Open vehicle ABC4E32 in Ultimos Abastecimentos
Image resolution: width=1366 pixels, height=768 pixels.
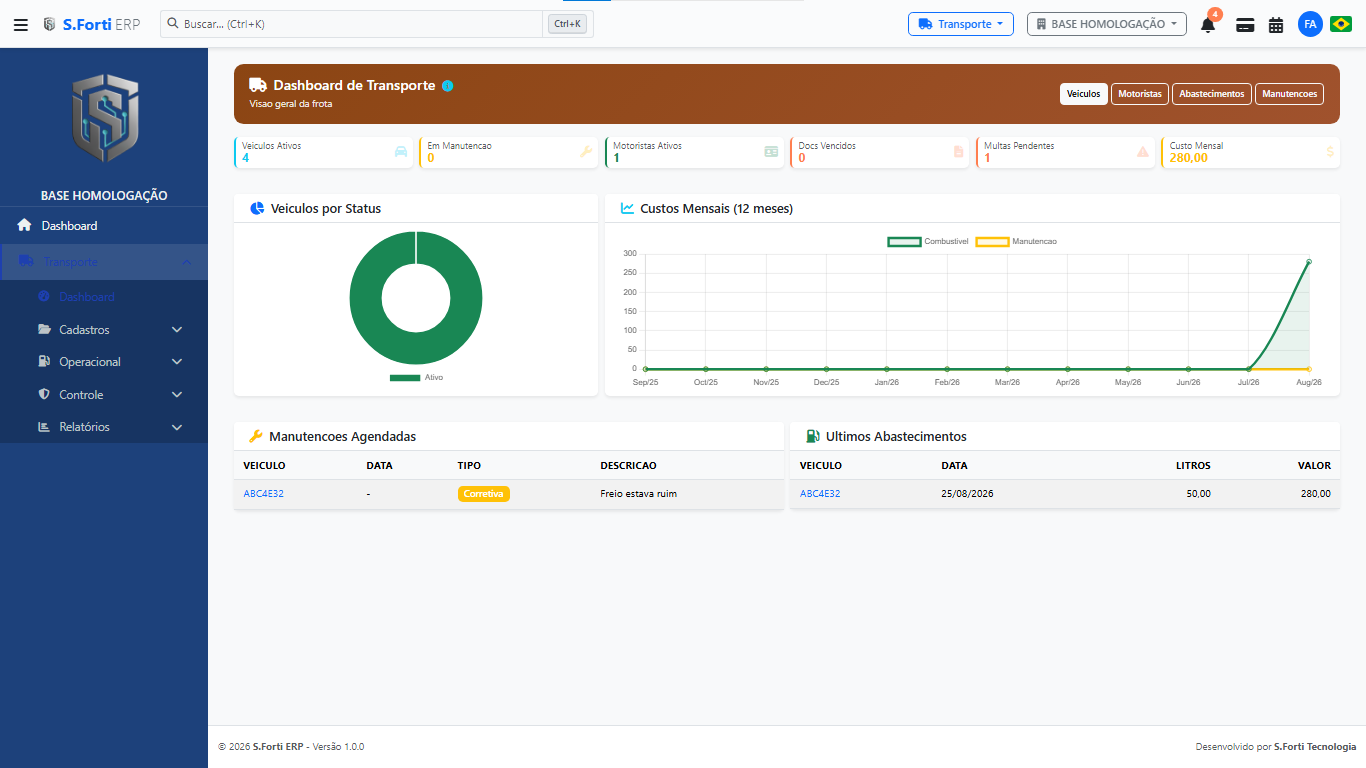pyautogui.click(x=820, y=494)
